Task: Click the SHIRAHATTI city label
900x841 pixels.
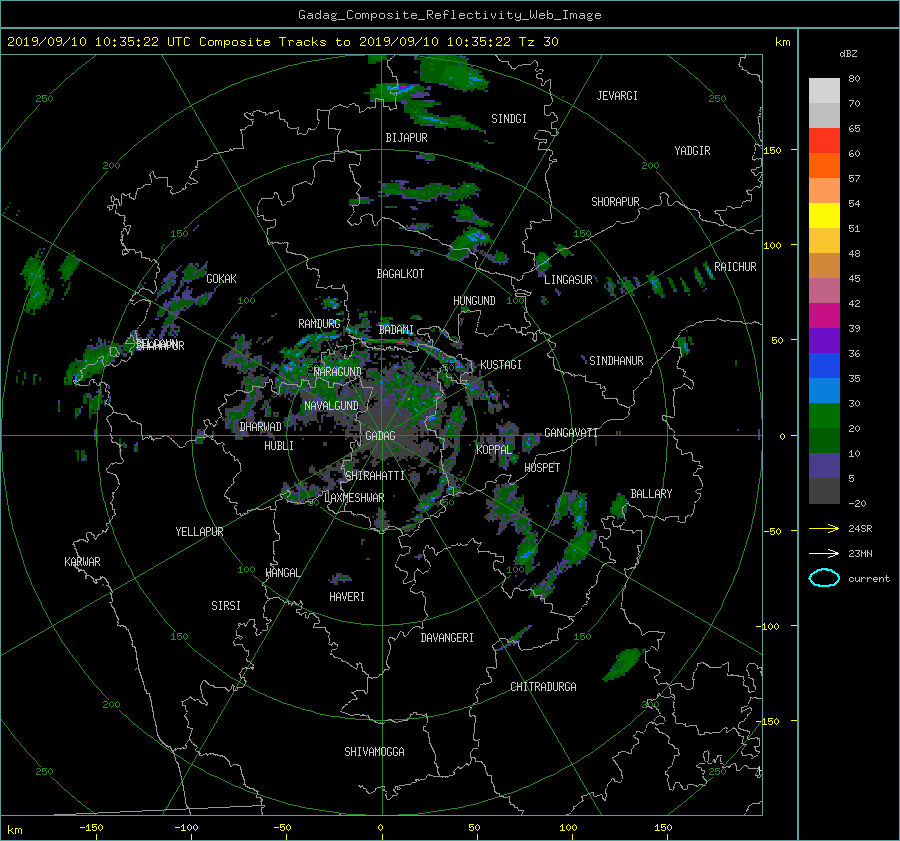Action: [x=375, y=476]
